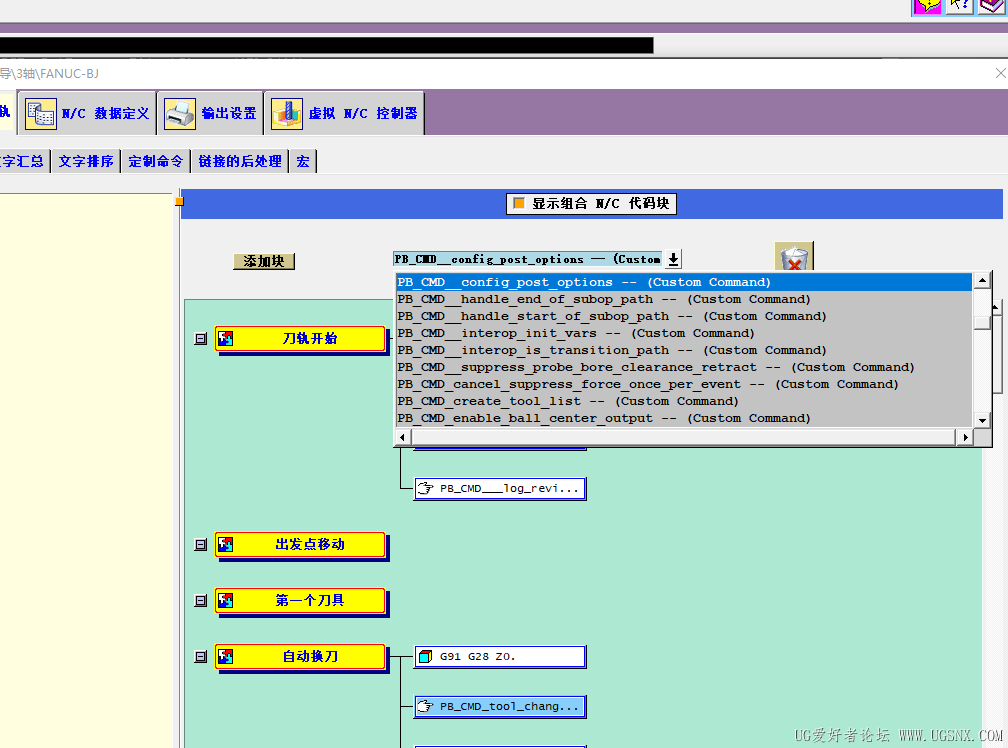Select the G91 G28 Z0. block

click(500, 657)
